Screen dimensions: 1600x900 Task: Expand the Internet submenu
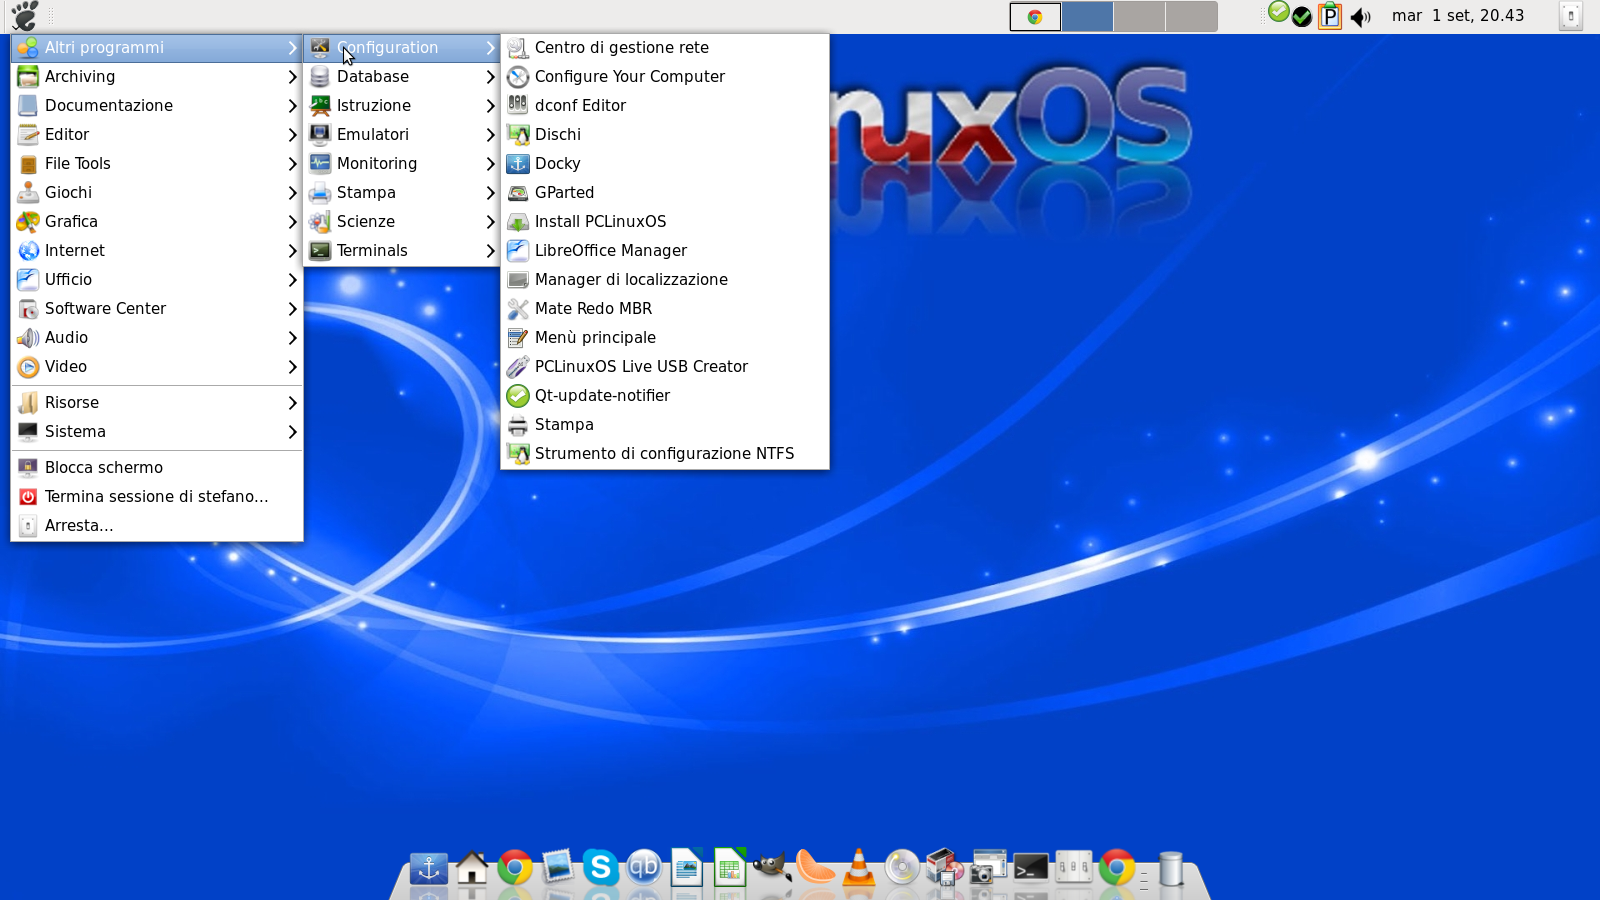pos(157,251)
